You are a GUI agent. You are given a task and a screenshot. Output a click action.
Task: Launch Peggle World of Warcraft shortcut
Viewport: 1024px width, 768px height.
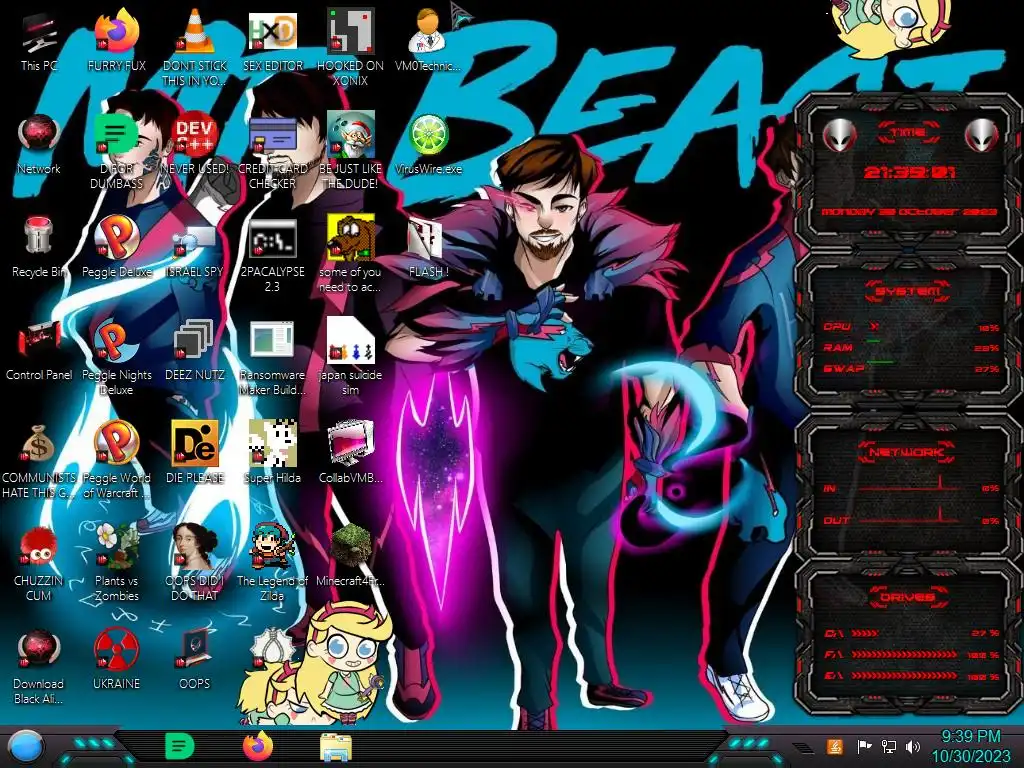(116, 444)
